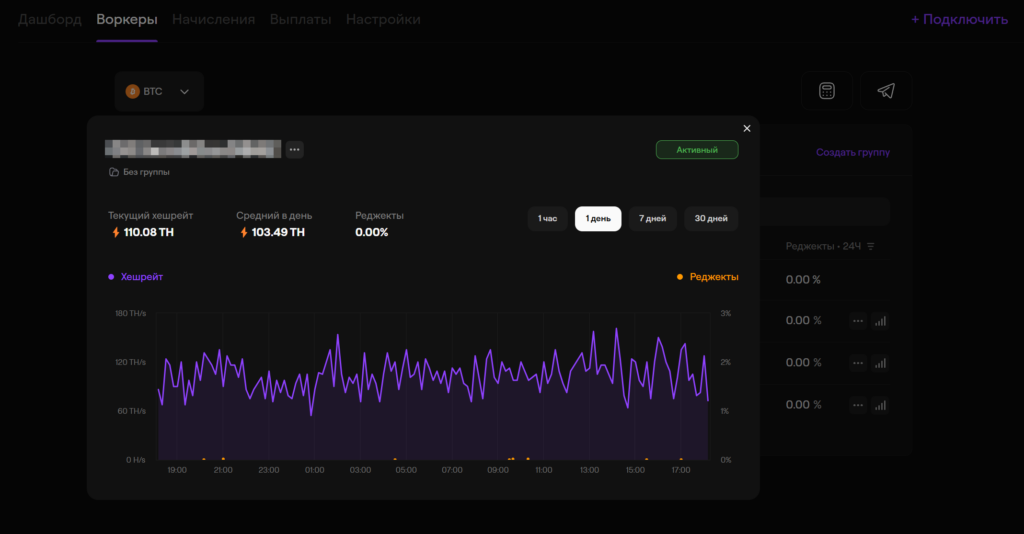Click the sort icon next to Реджекты 24Ч

point(870,246)
